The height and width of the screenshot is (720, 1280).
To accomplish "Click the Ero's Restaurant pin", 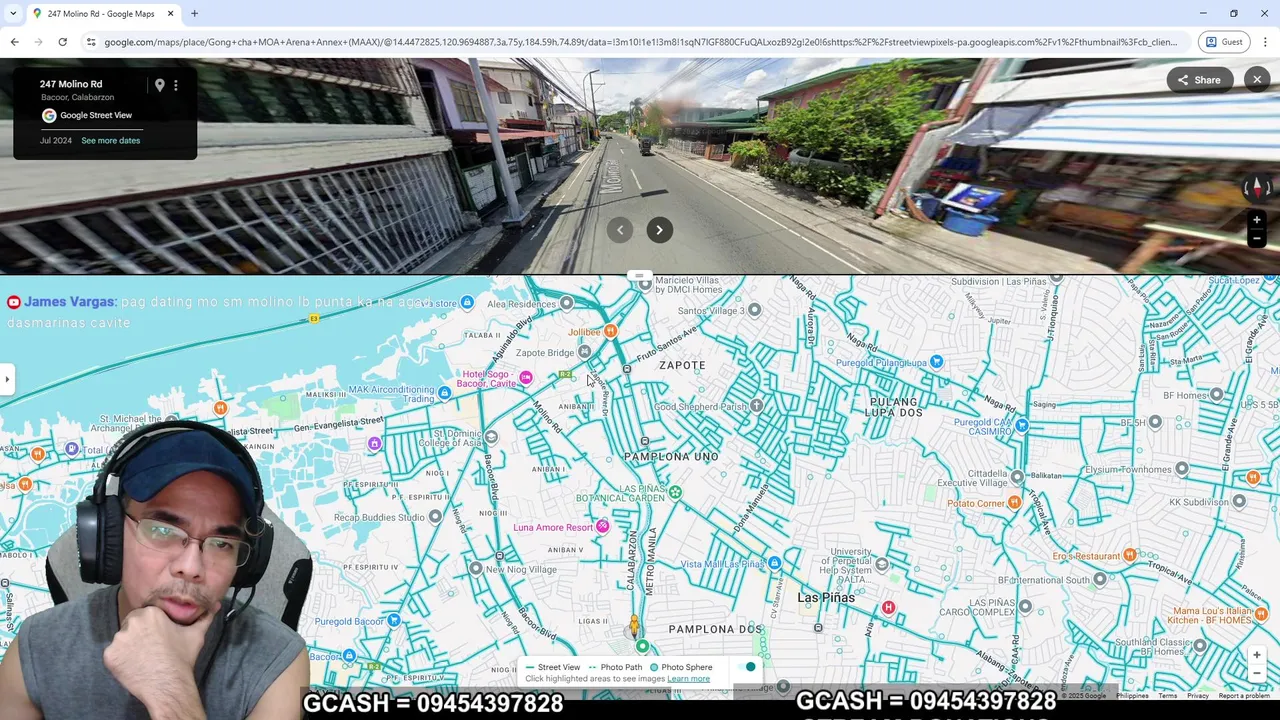I will coord(1129,555).
